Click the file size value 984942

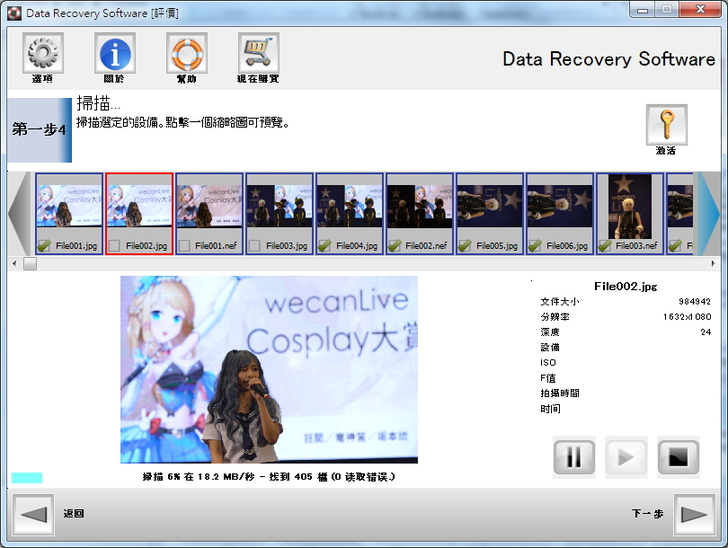[694, 301]
